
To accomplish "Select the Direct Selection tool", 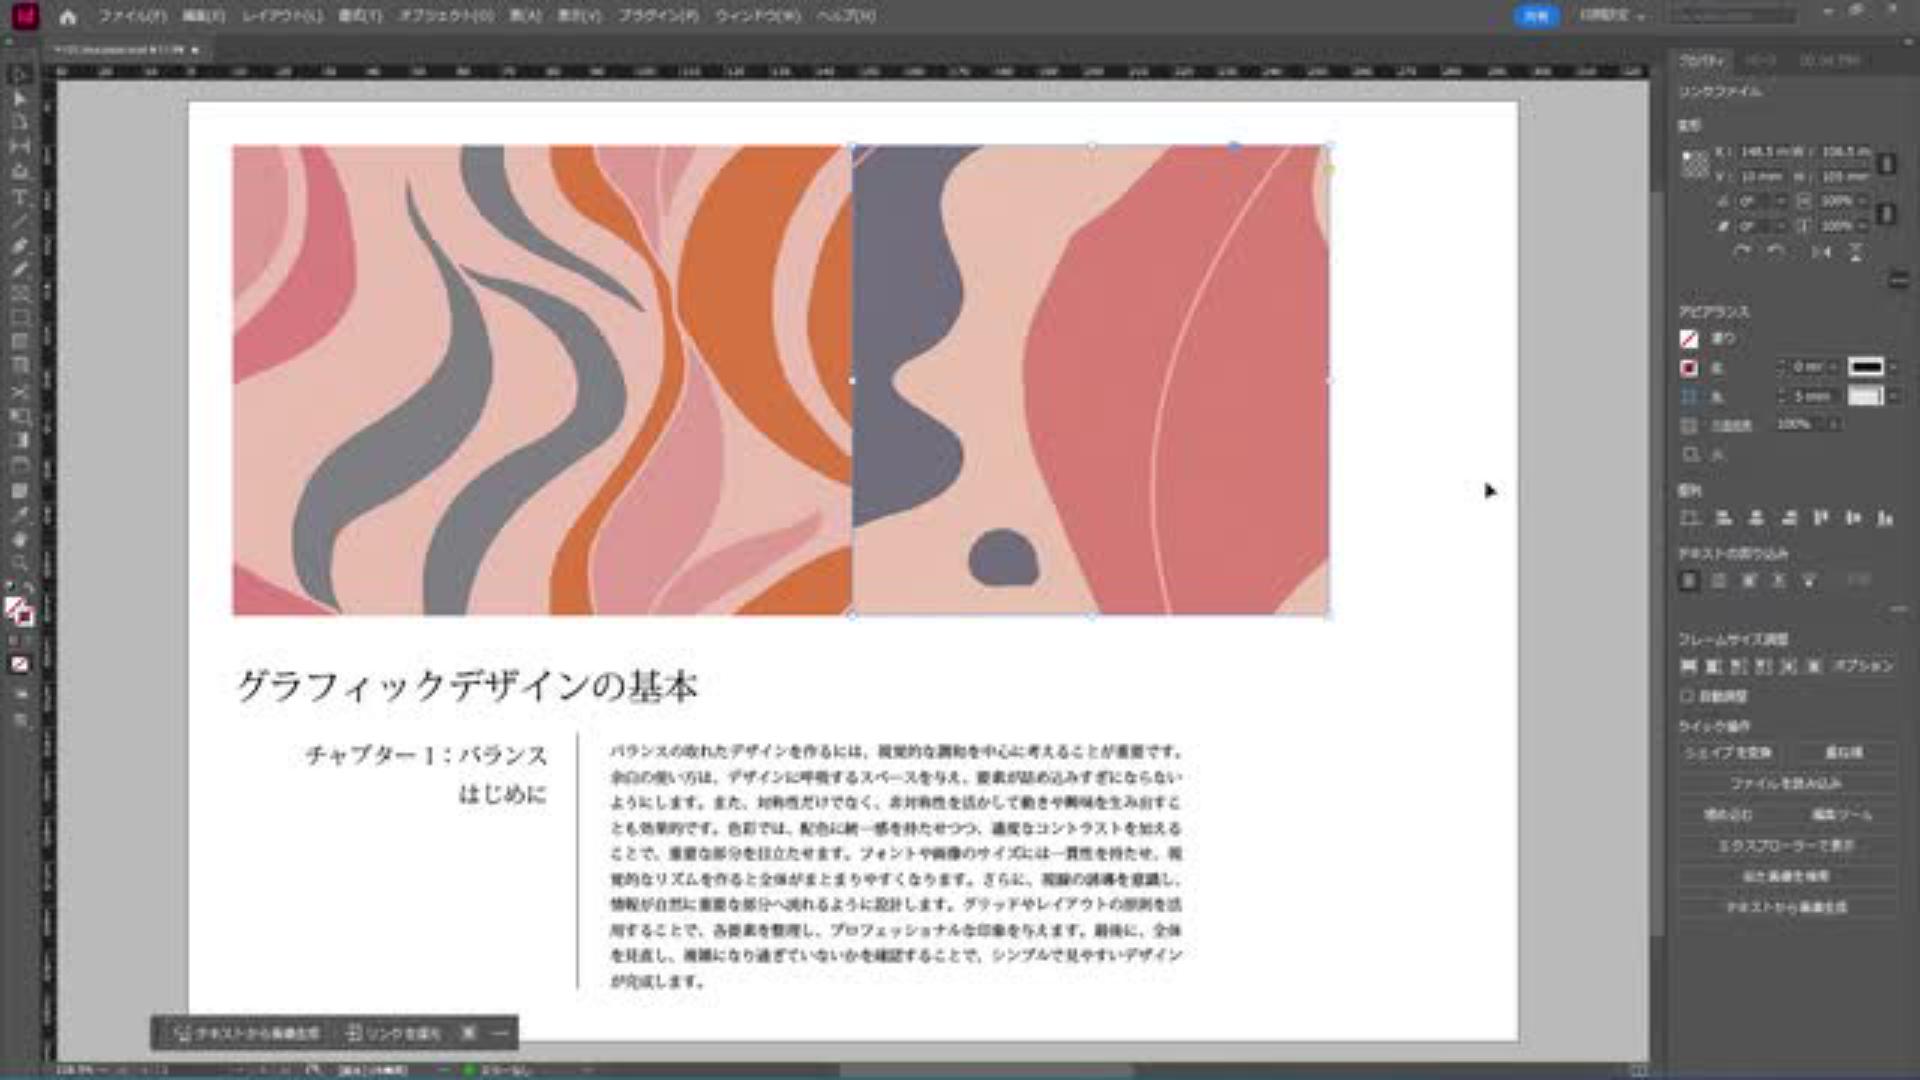I will pyautogui.click(x=19, y=99).
